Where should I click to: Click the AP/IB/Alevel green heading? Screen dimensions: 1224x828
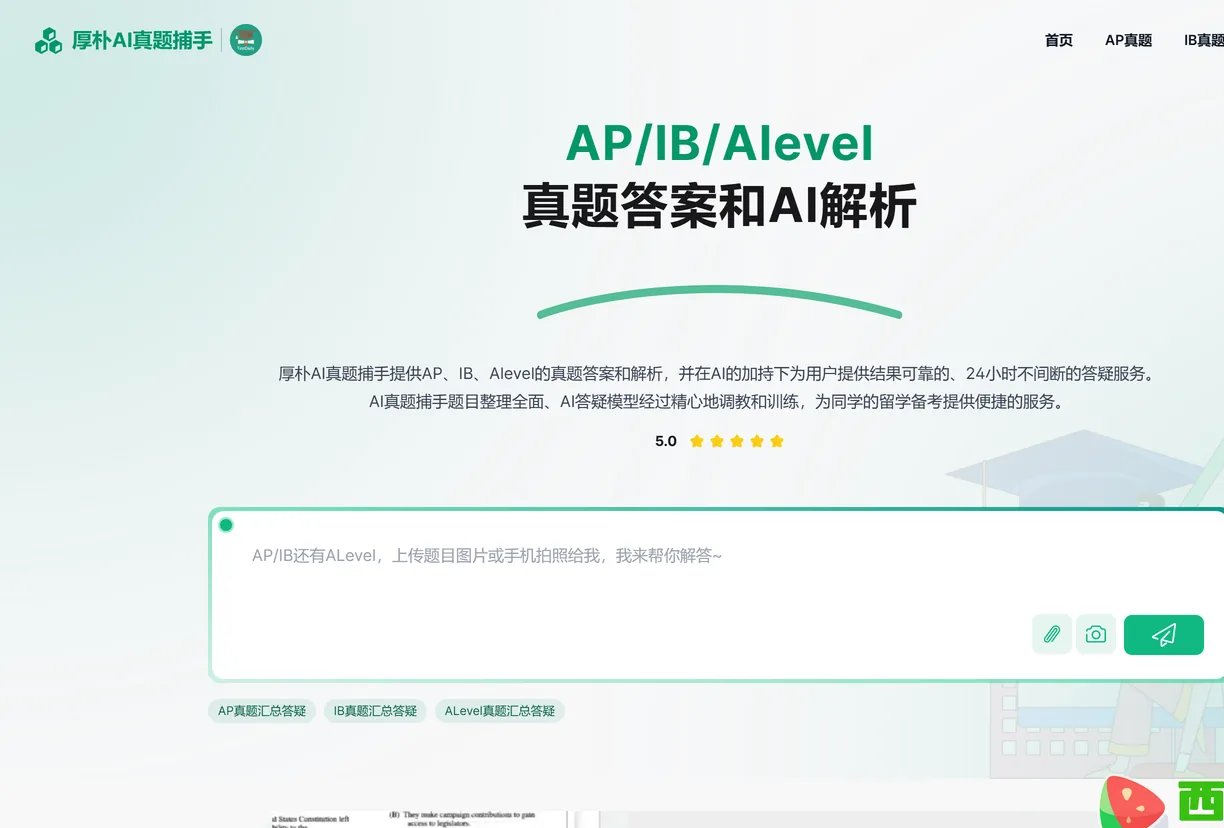[x=720, y=144]
